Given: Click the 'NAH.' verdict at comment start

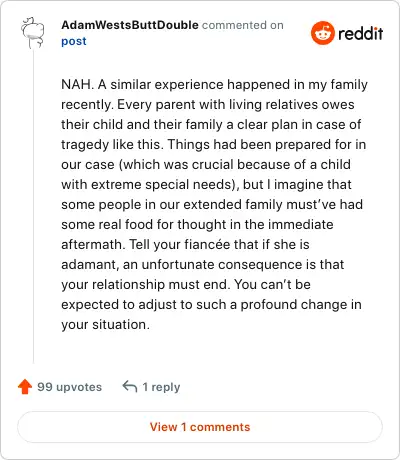Looking at the screenshot, I should point(78,85).
